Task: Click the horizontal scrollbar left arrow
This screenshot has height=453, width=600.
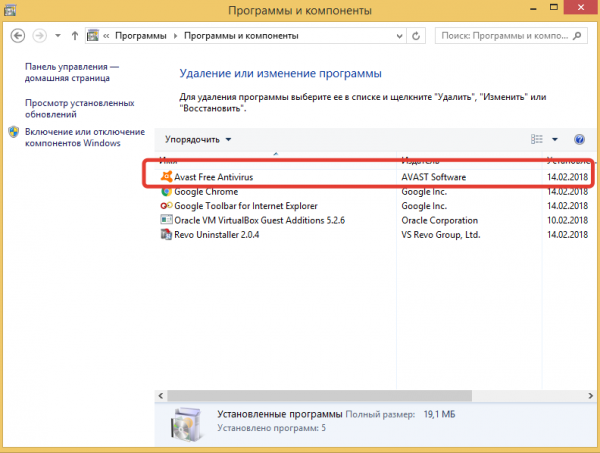Action: pyautogui.click(x=161, y=396)
